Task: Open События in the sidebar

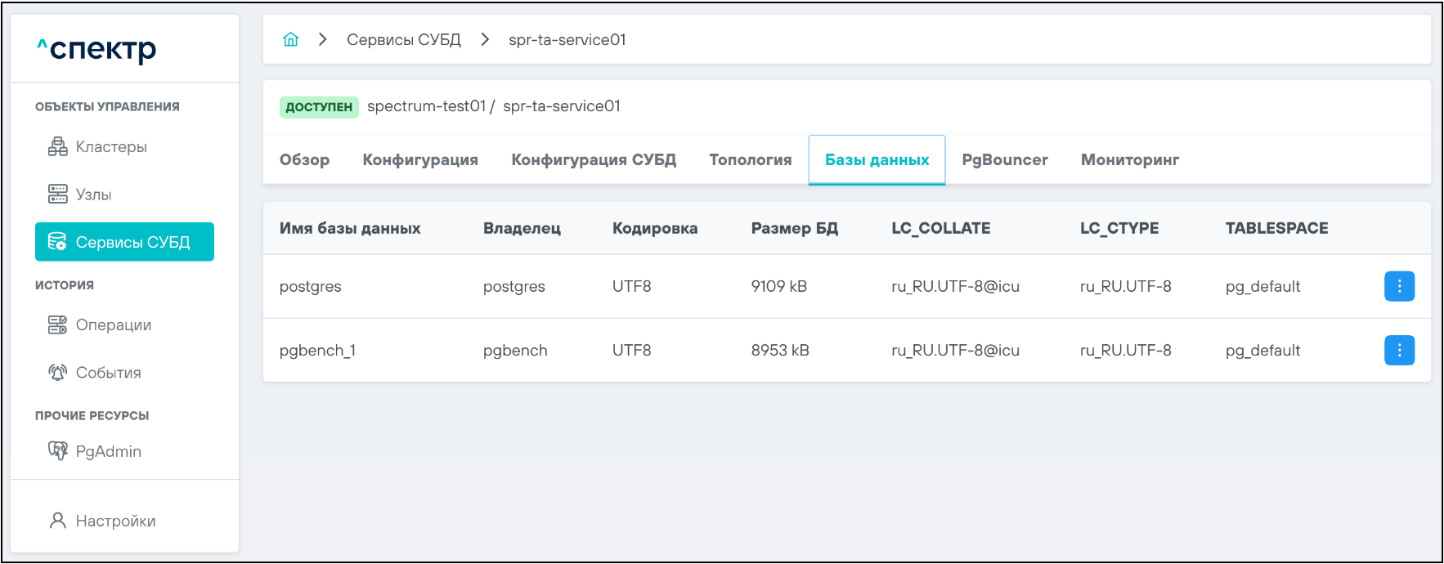Action: tap(108, 373)
